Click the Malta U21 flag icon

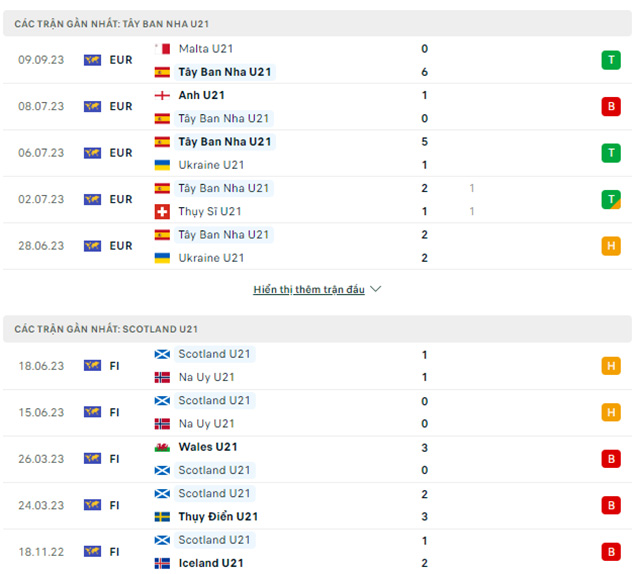(x=162, y=48)
